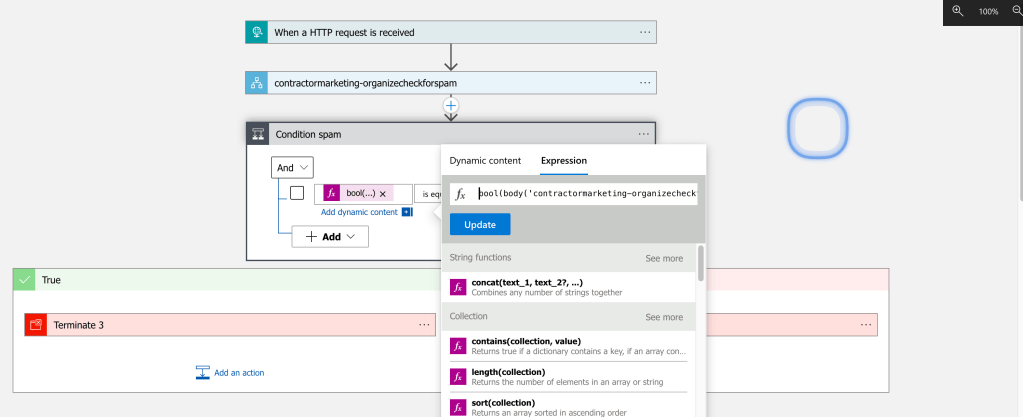Click the plus insert-step button between actions
The image size is (1023, 417).
[451, 105]
